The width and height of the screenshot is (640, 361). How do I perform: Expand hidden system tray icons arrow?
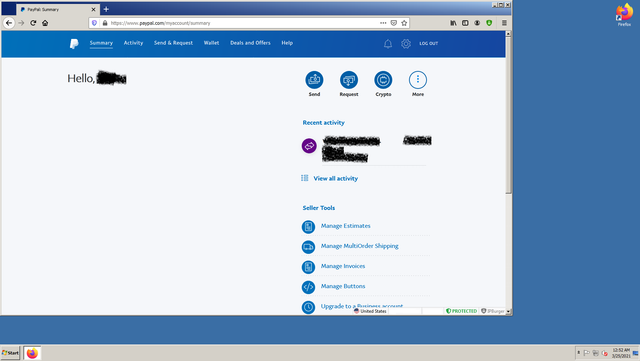578,353
